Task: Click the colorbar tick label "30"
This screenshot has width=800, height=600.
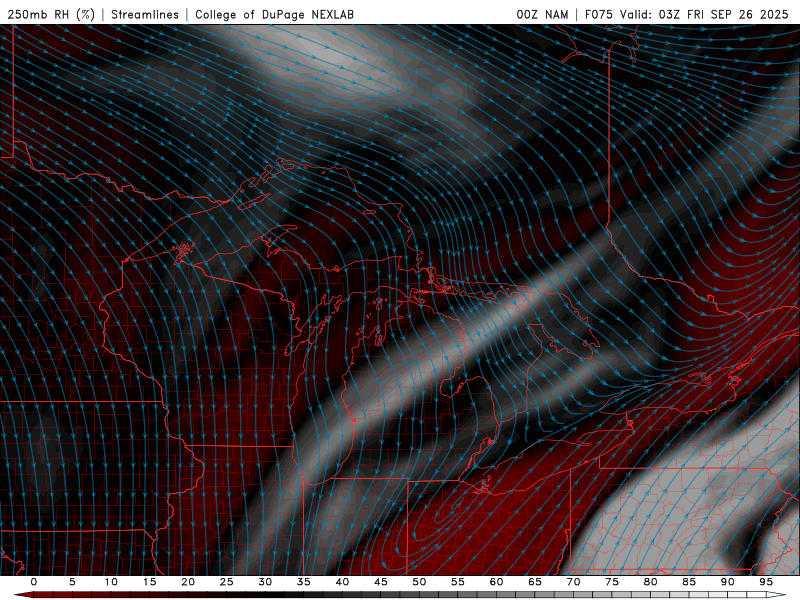Action: pyautogui.click(x=265, y=582)
